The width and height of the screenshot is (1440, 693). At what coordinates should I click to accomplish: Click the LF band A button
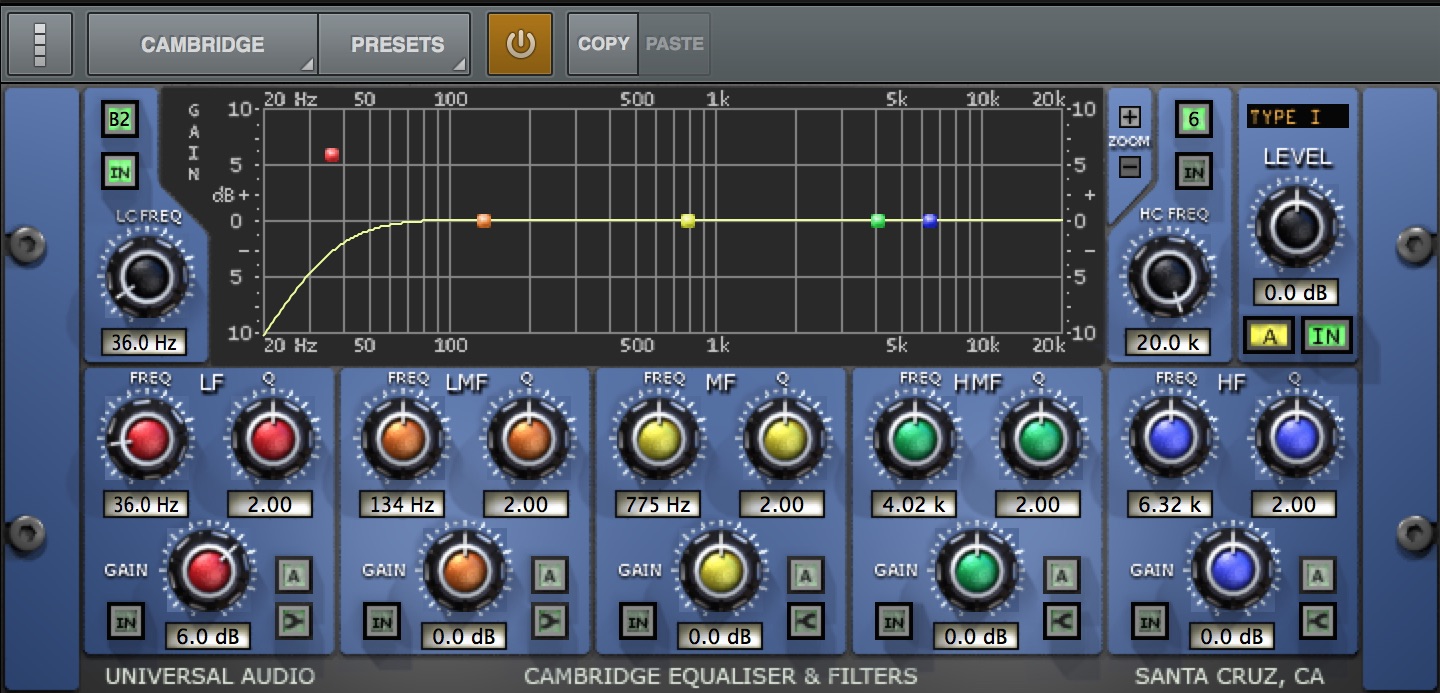click(293, 575)
